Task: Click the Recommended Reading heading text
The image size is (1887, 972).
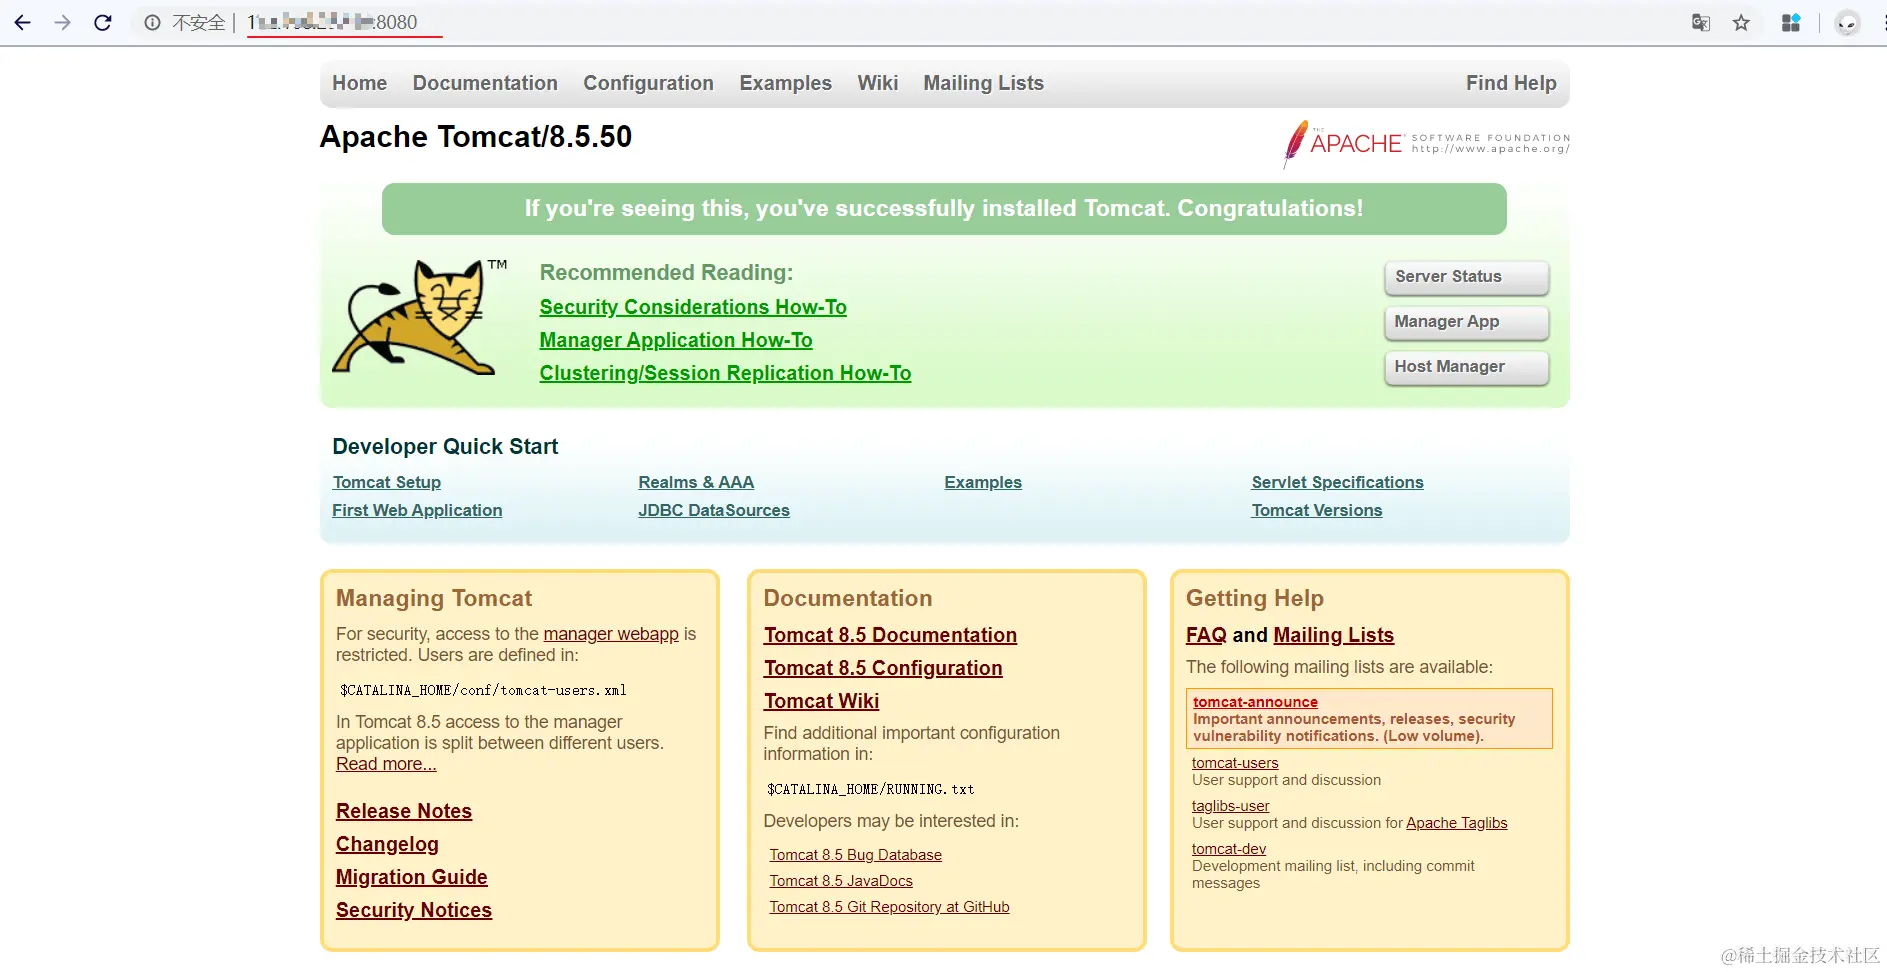Action: pos(666,272)
